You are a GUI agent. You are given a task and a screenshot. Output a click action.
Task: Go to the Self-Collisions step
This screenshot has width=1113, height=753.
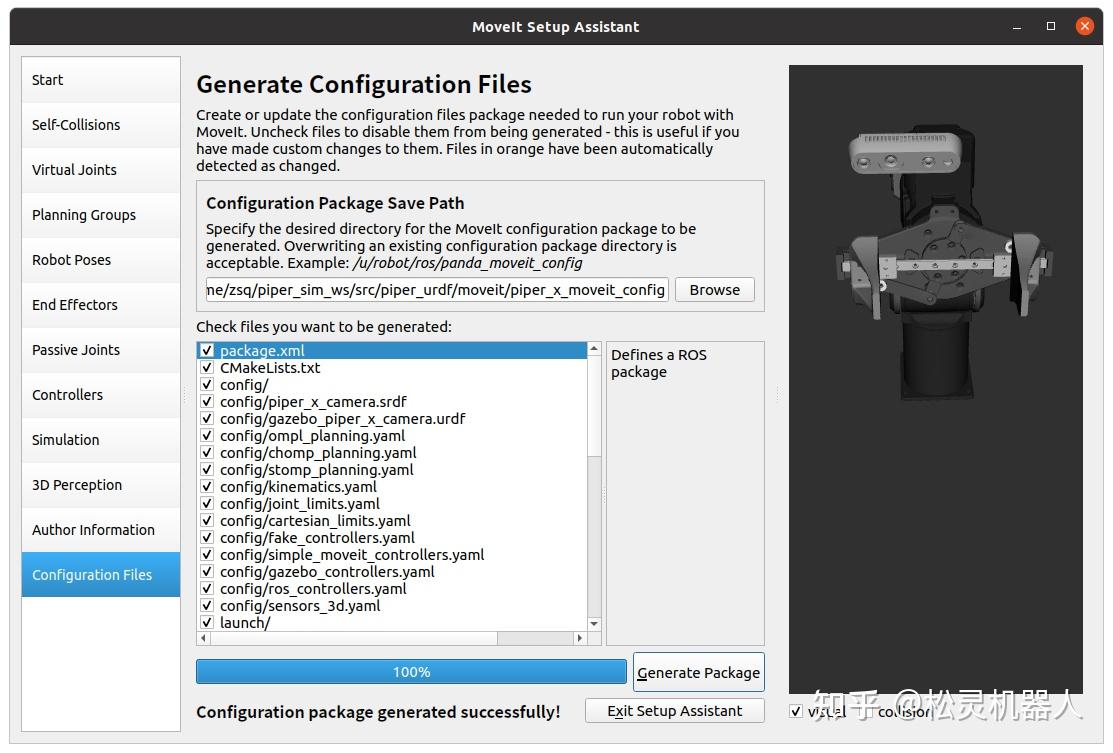coord(101,125)
